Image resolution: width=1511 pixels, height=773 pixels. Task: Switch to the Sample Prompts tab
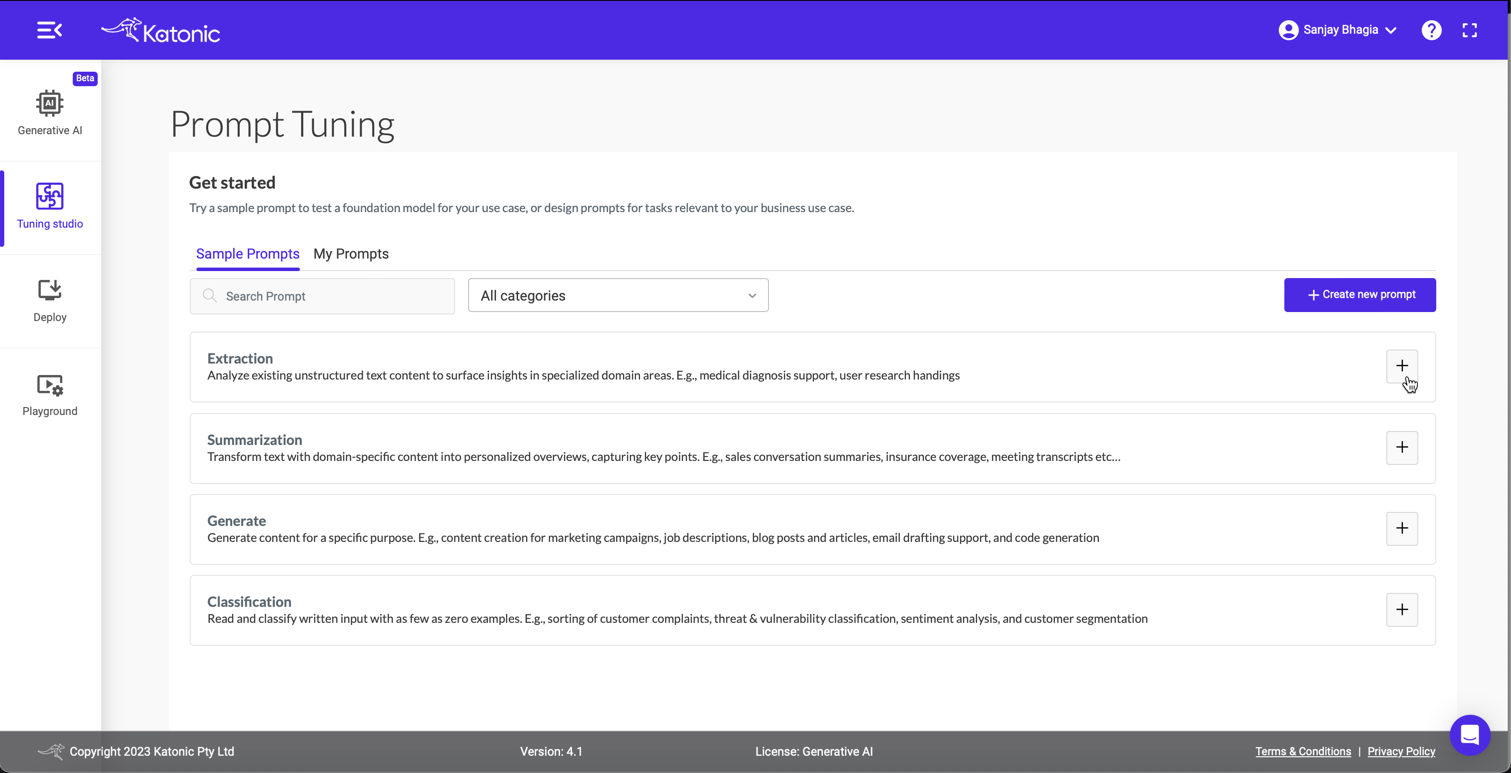point(248,254)
